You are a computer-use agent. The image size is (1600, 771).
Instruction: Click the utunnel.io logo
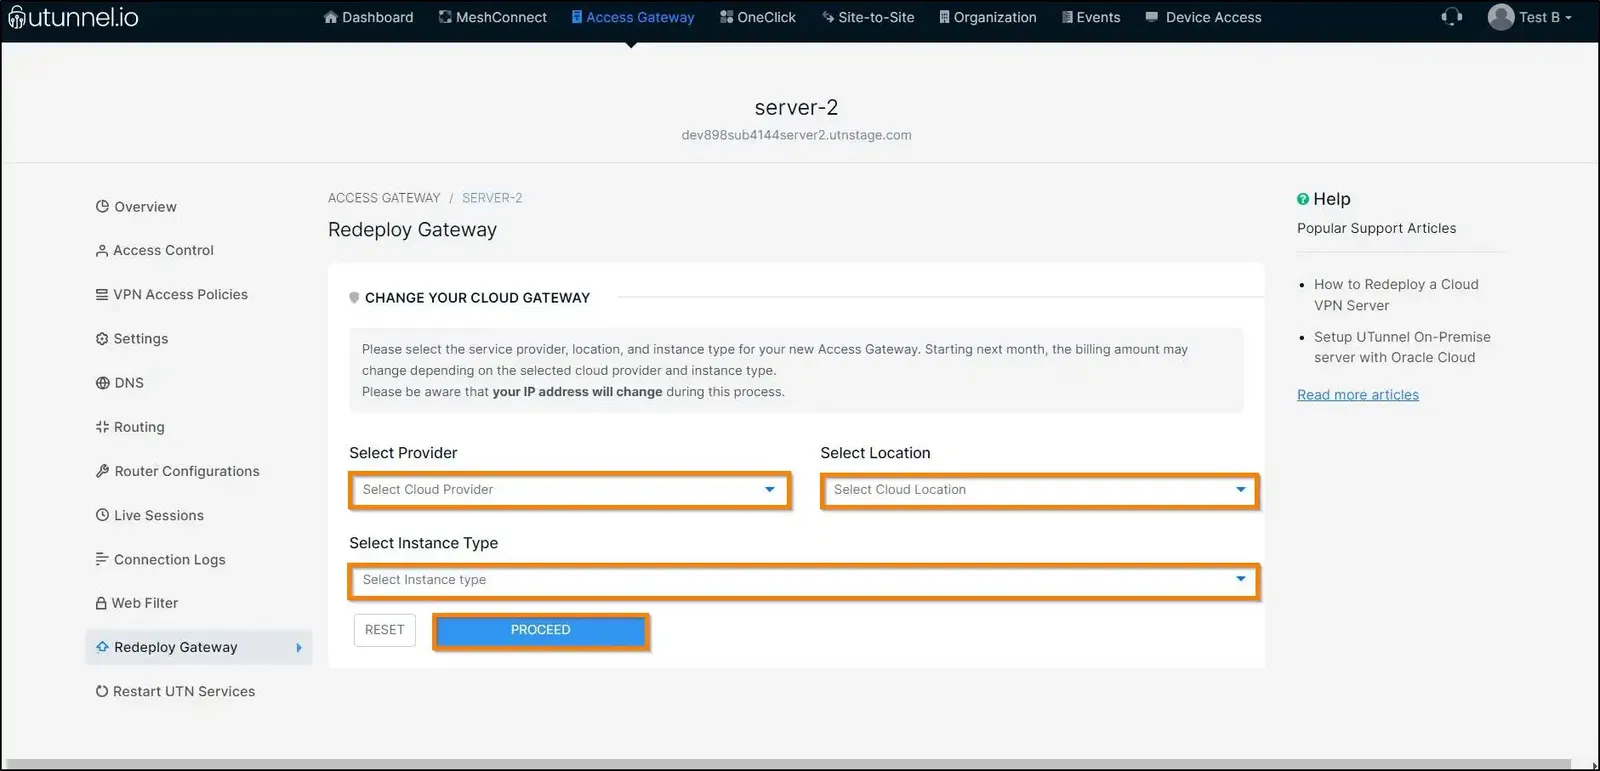click(x=73, y=17)
